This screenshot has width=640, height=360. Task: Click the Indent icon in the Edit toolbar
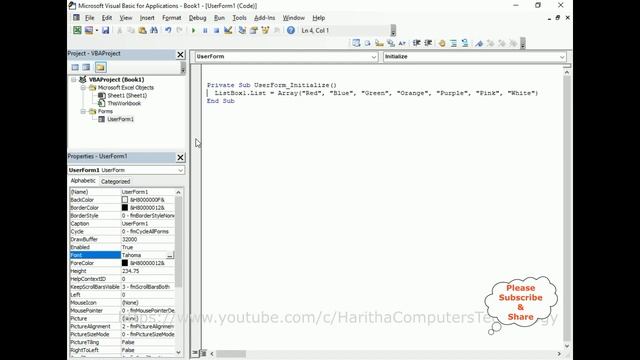pos(416,43)
